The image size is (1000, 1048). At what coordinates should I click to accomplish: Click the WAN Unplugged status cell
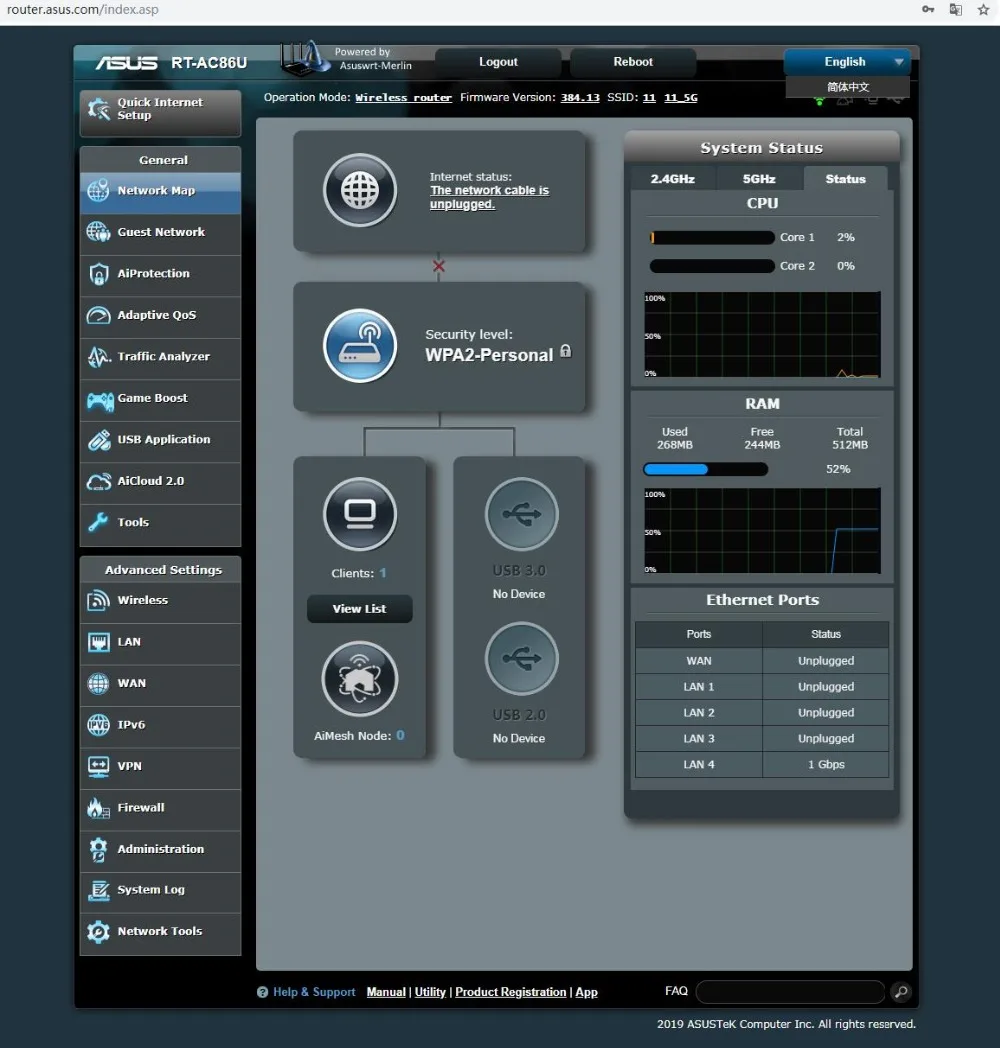click(826, 660)
